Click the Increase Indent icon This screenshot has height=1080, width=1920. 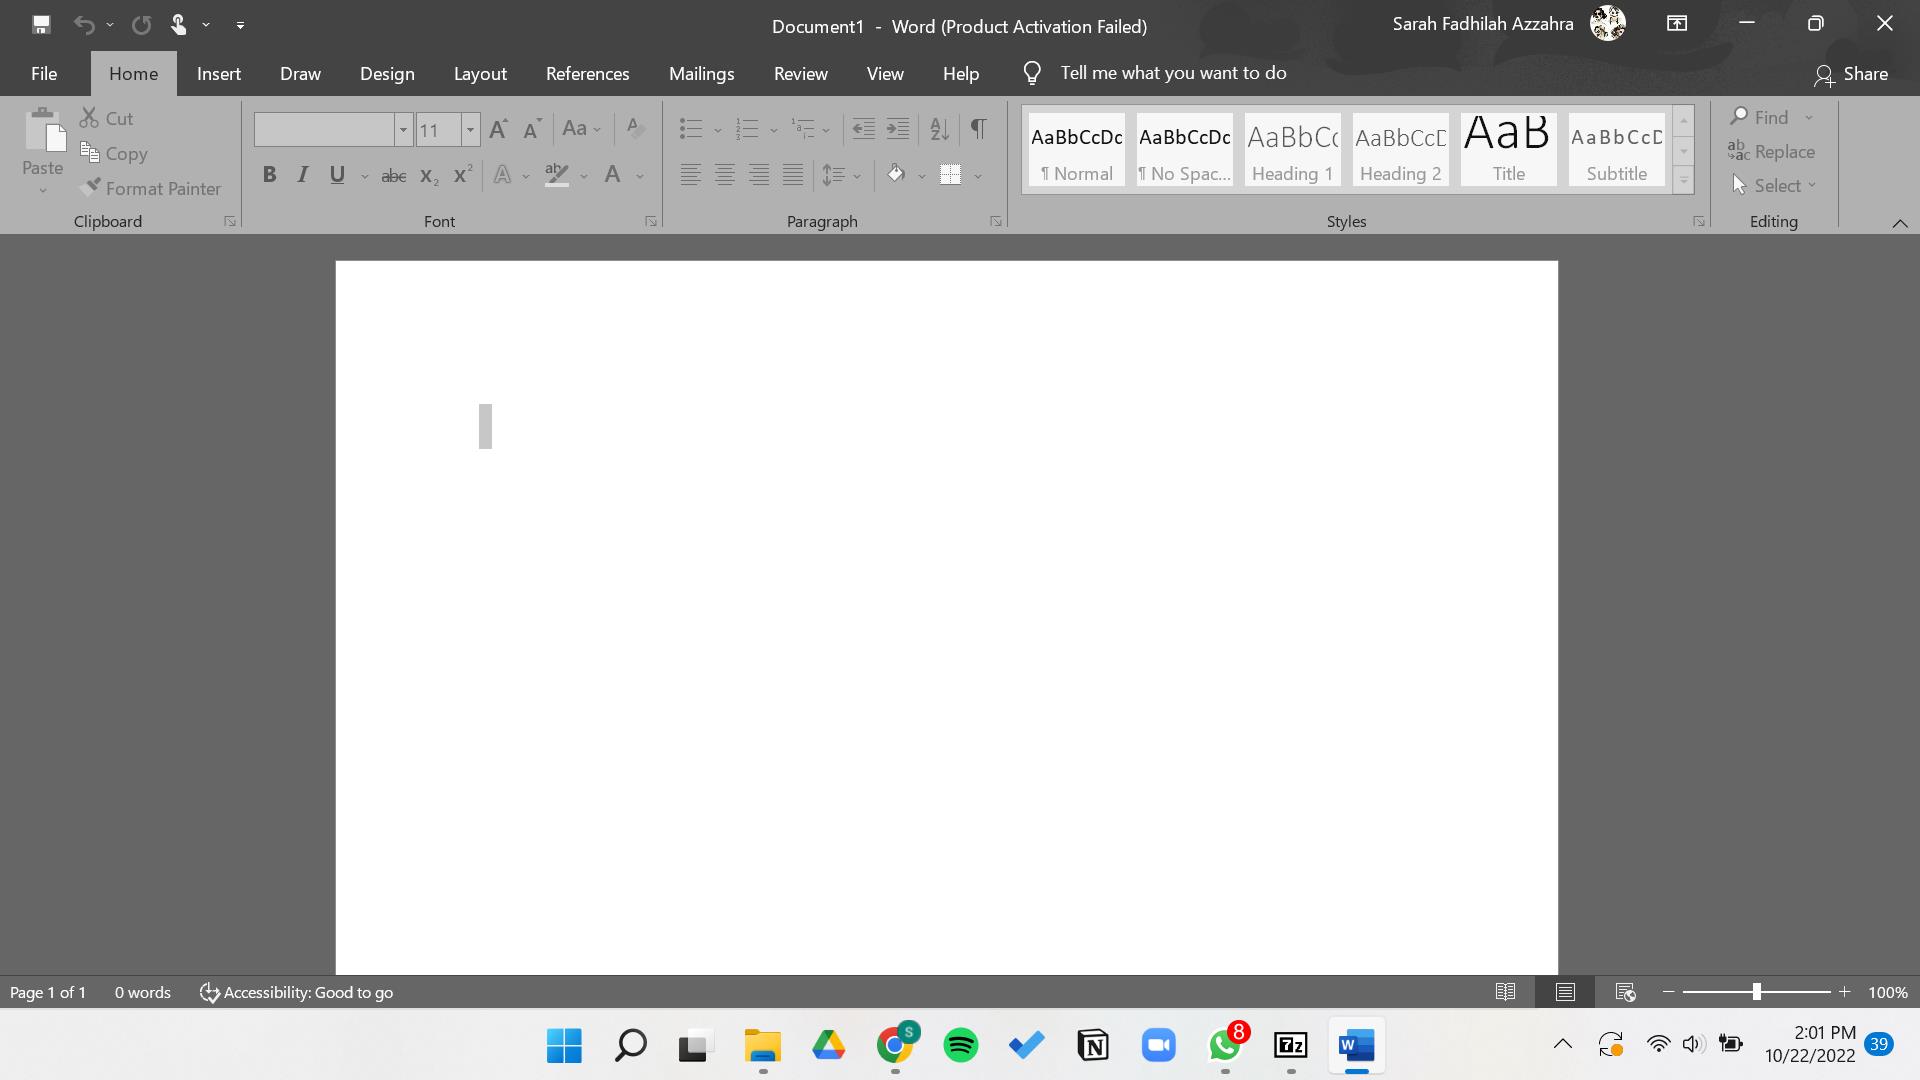[x=898, y=128]
